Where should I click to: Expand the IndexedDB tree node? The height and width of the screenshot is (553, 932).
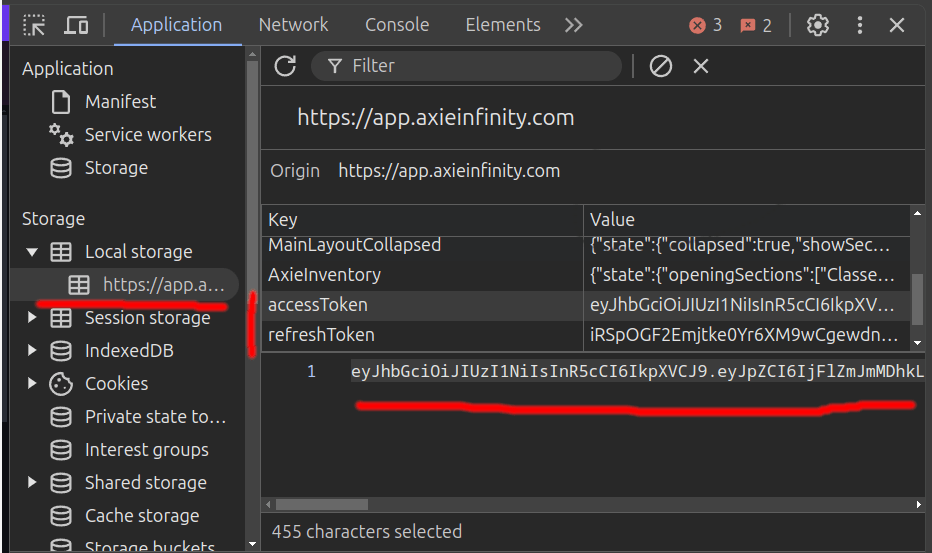(32, 351)
